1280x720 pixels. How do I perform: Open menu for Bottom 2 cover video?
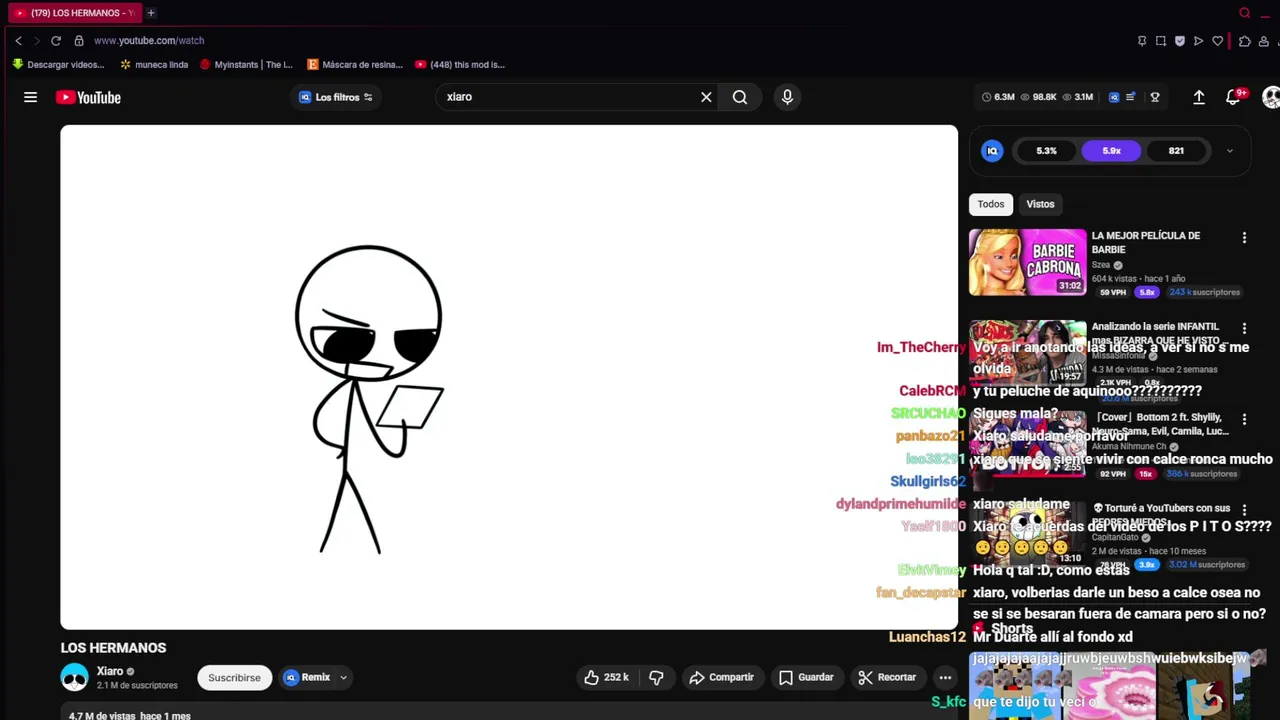tap(1244, 419)
